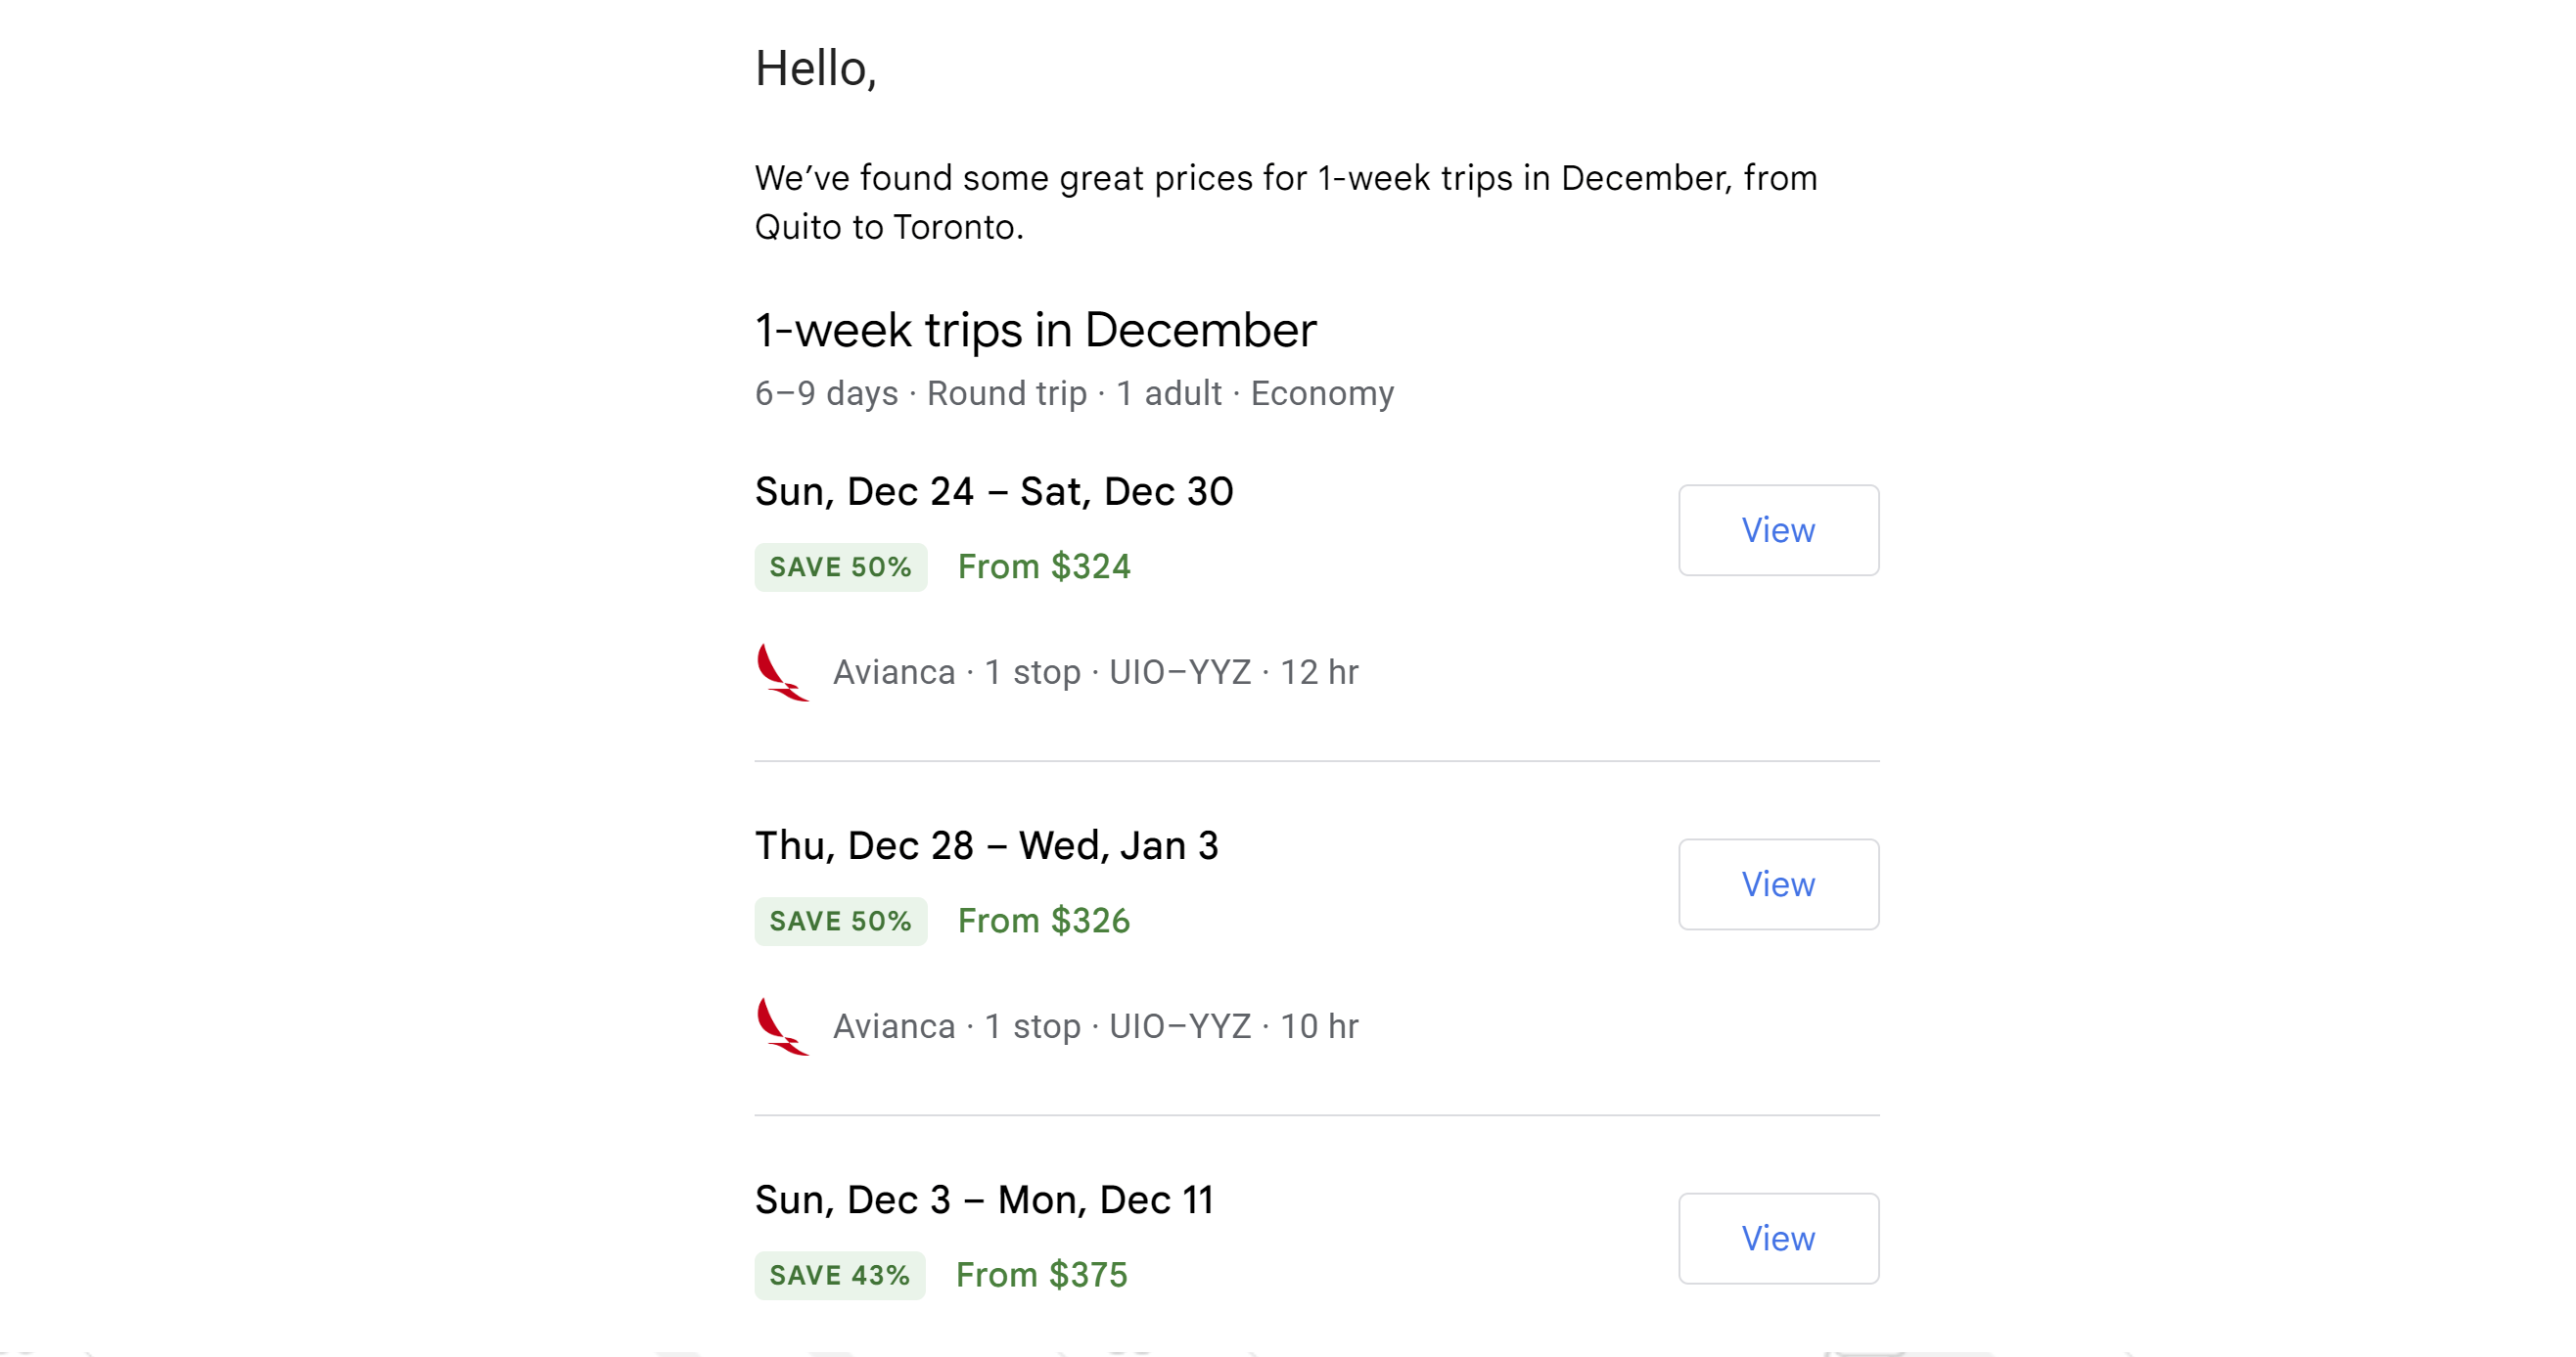The image size is (2576, 1357).
Task: Click the Avianca 10 hr flight details text
Action: click(x=1095, y=1026)
